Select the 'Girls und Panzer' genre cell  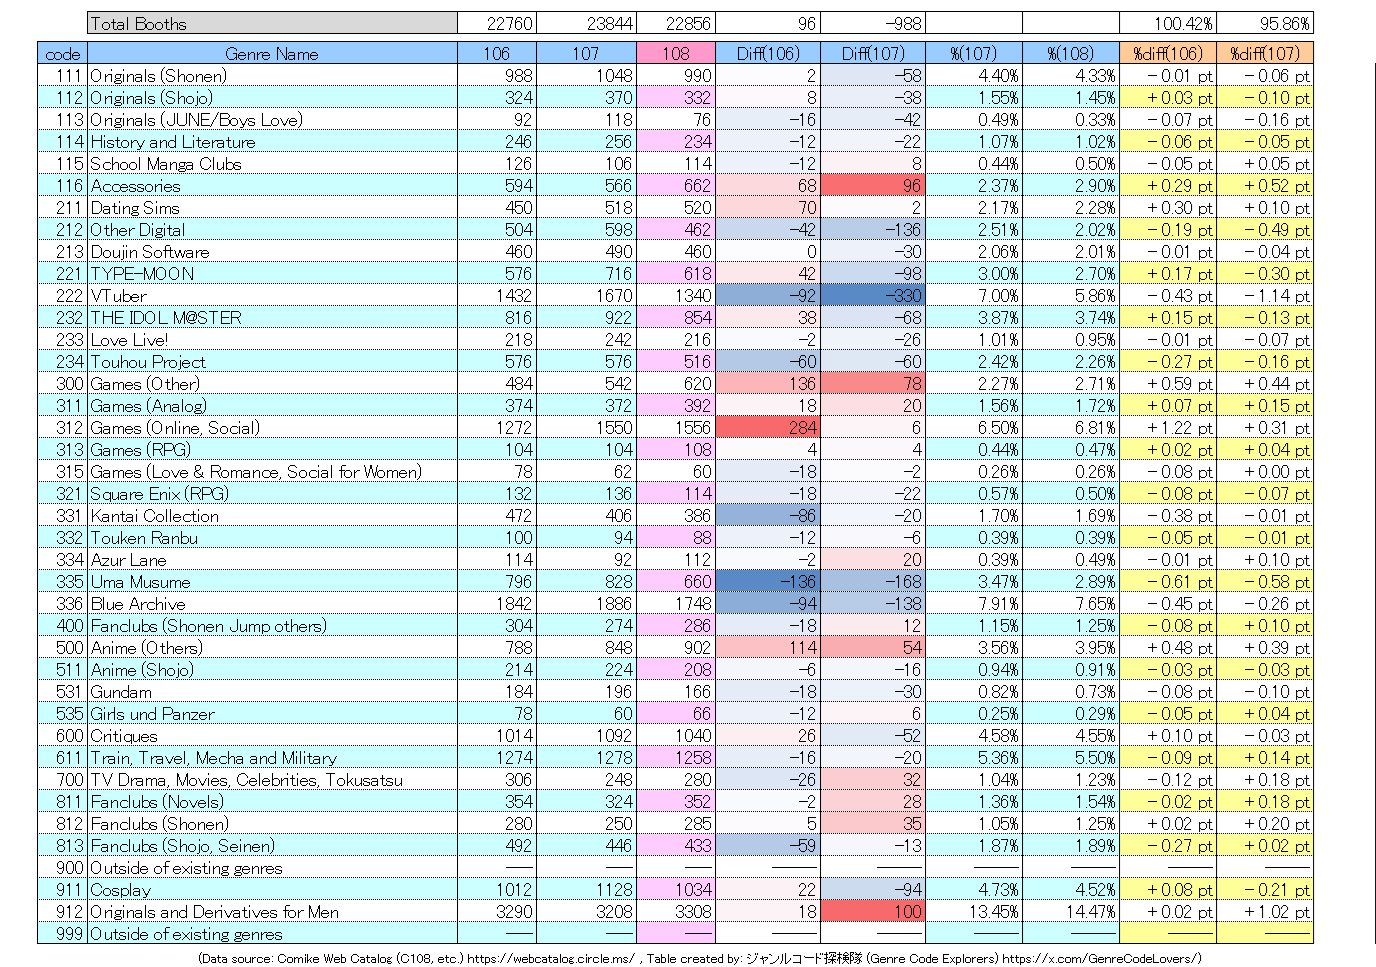[272, 714]
